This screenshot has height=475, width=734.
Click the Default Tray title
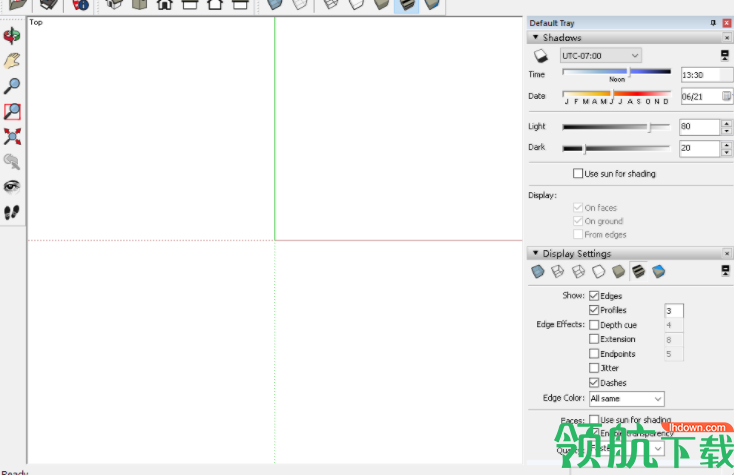click(551, 23)
